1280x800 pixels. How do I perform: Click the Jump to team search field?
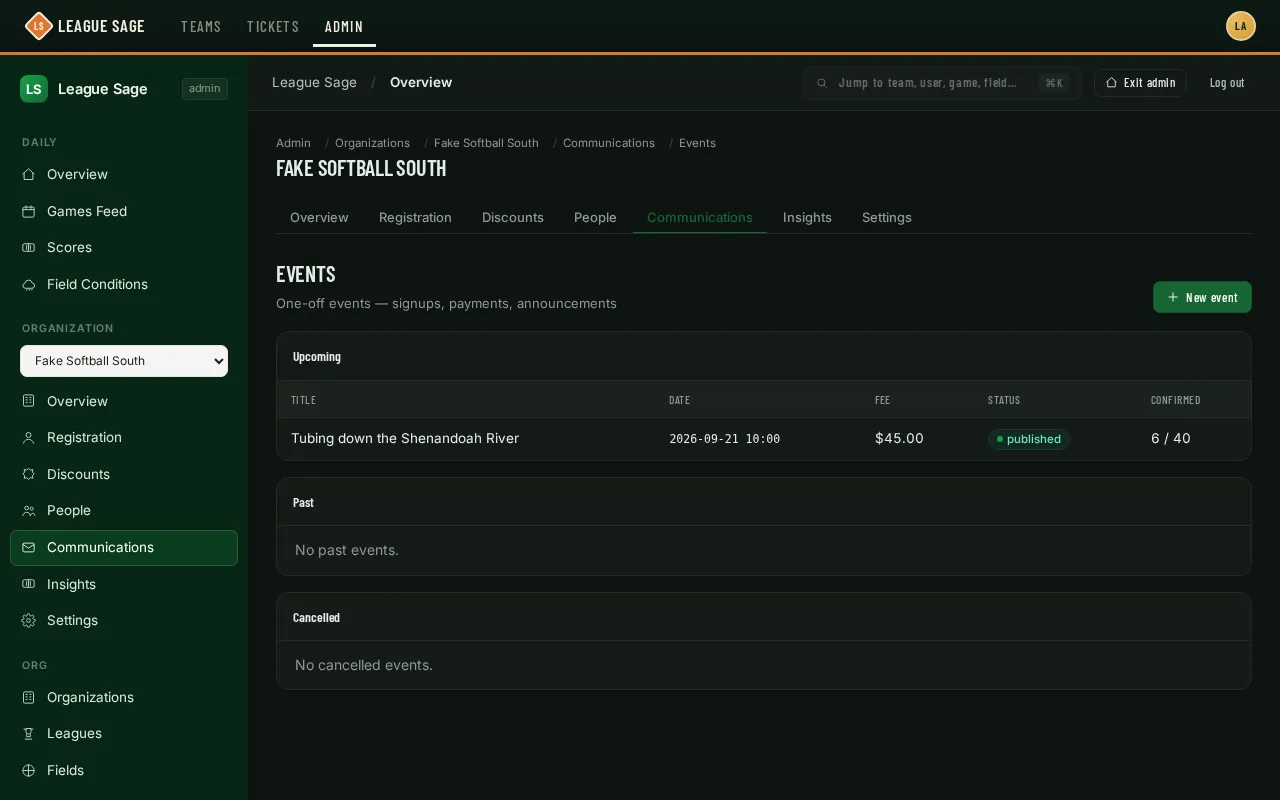[941, 83]
